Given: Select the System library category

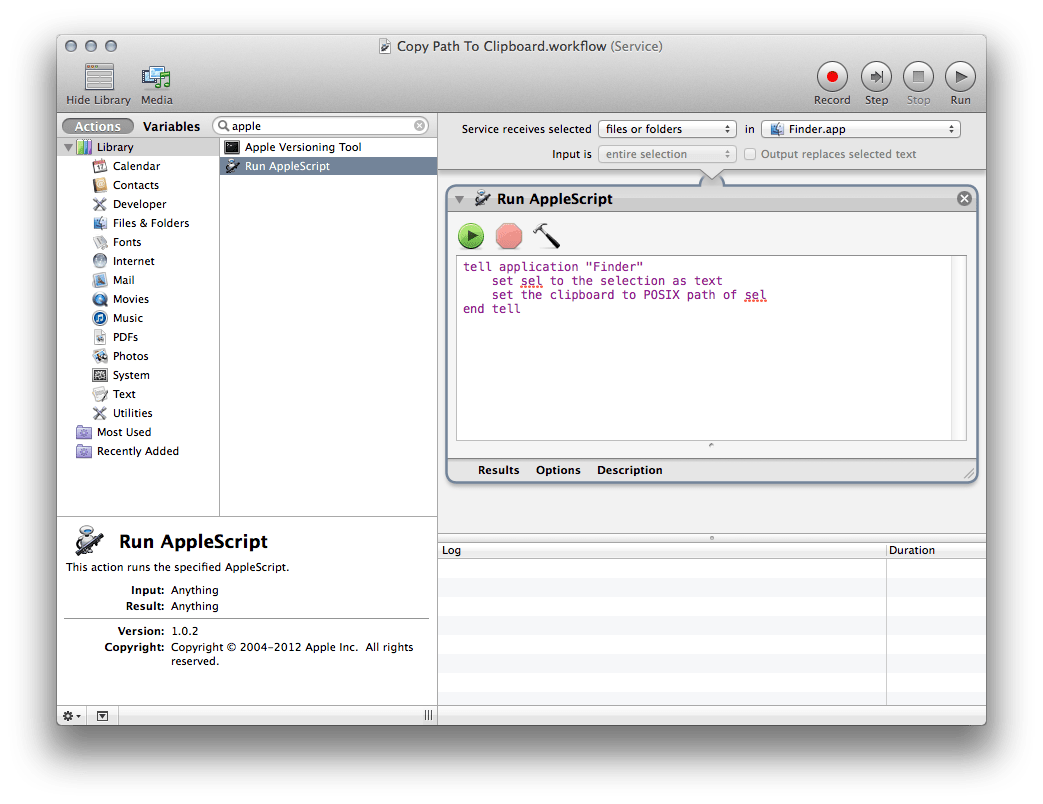Looking at the screenshot, I should 131,375.
